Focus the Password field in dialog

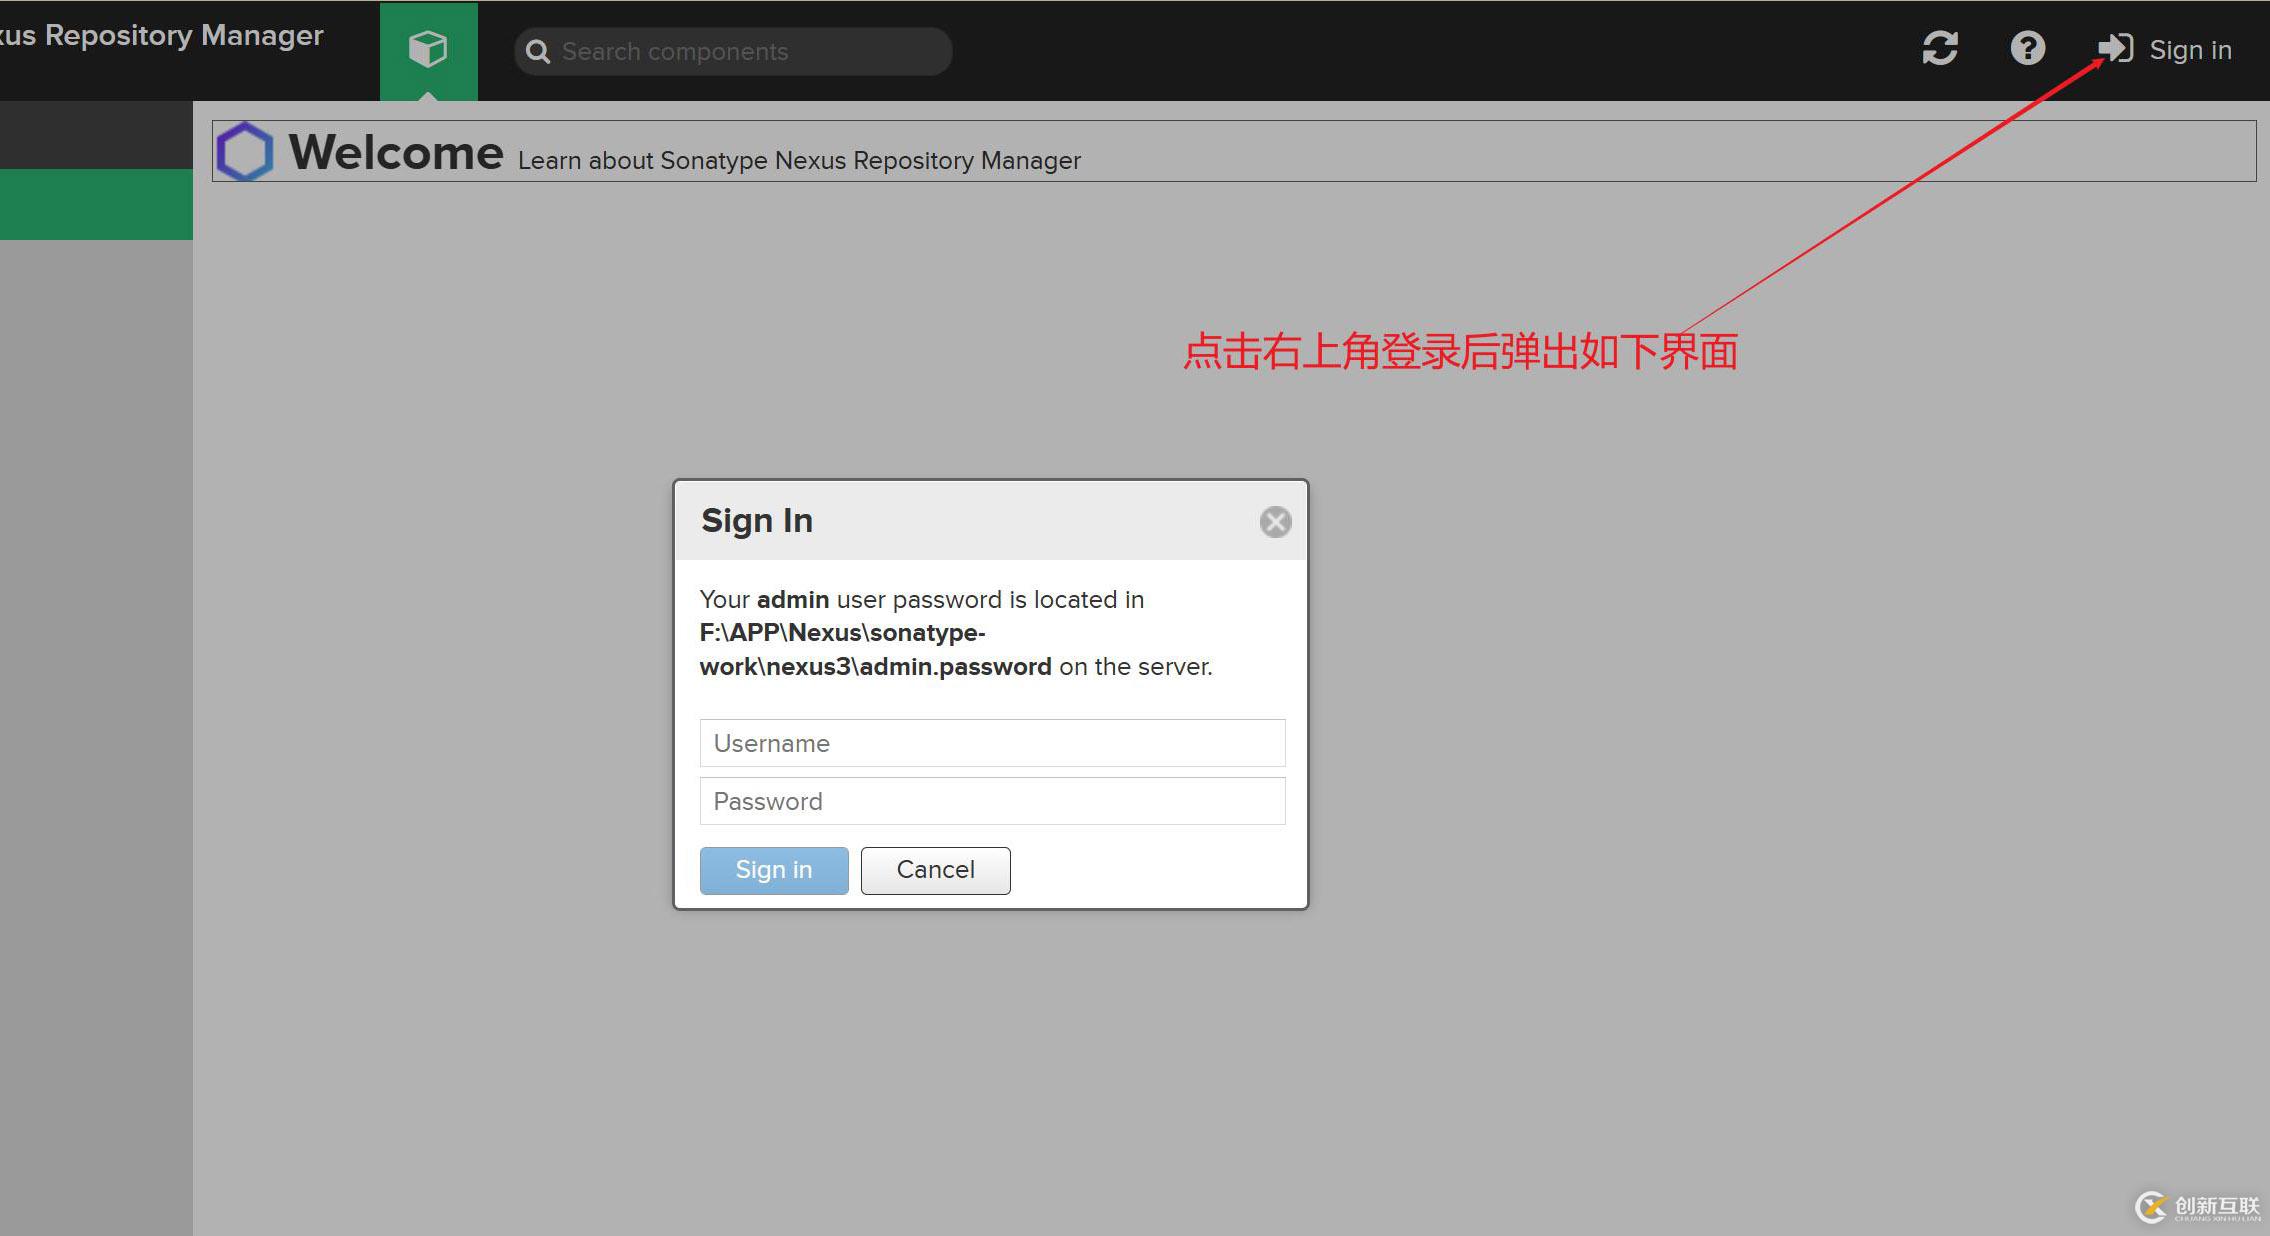click(992, 801)
